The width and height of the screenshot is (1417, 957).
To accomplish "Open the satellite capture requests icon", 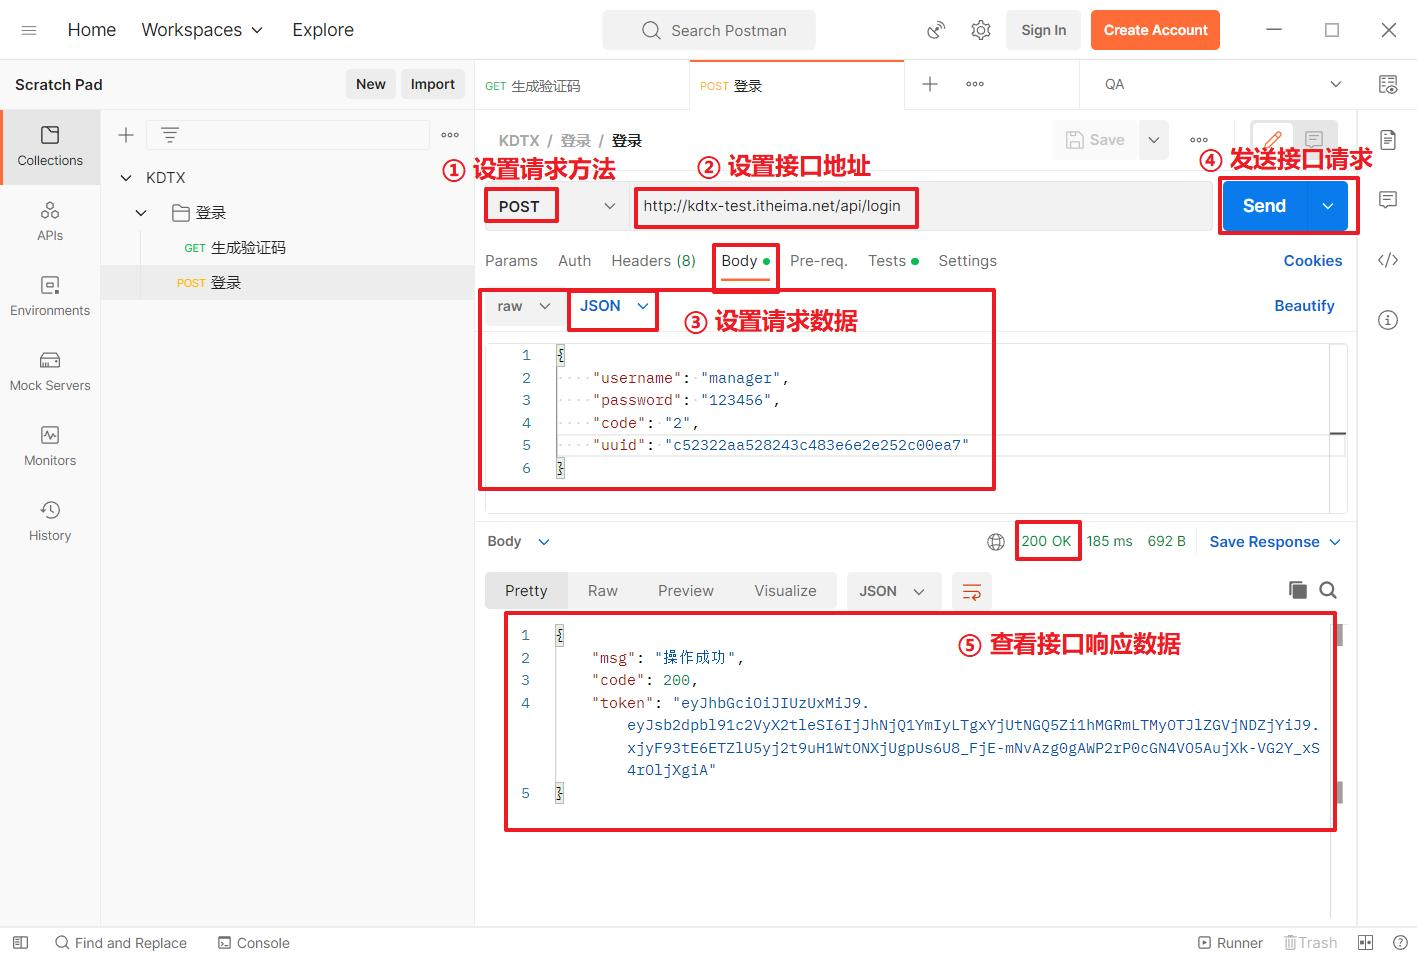I will click(936, 30).
